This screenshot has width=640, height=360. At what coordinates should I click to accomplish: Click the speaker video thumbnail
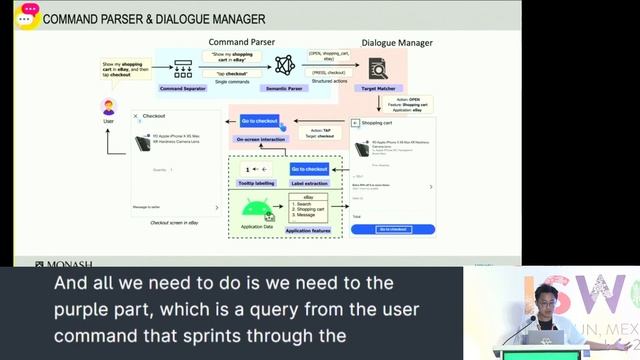(551, 313)
